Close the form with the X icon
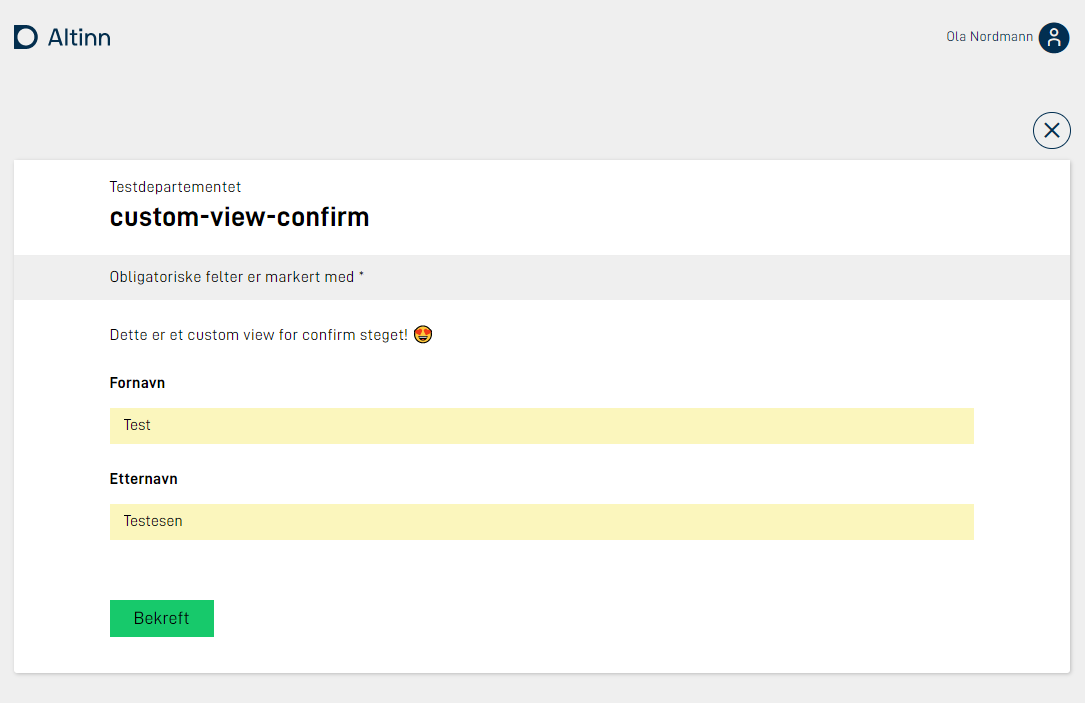 [1052, 130]
